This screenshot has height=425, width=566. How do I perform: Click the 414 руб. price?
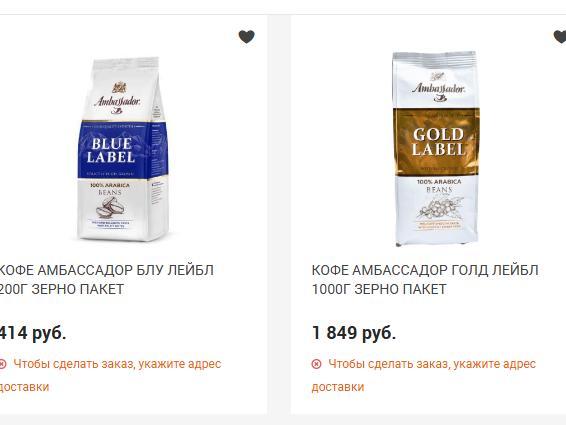click(x=33, y=333)
